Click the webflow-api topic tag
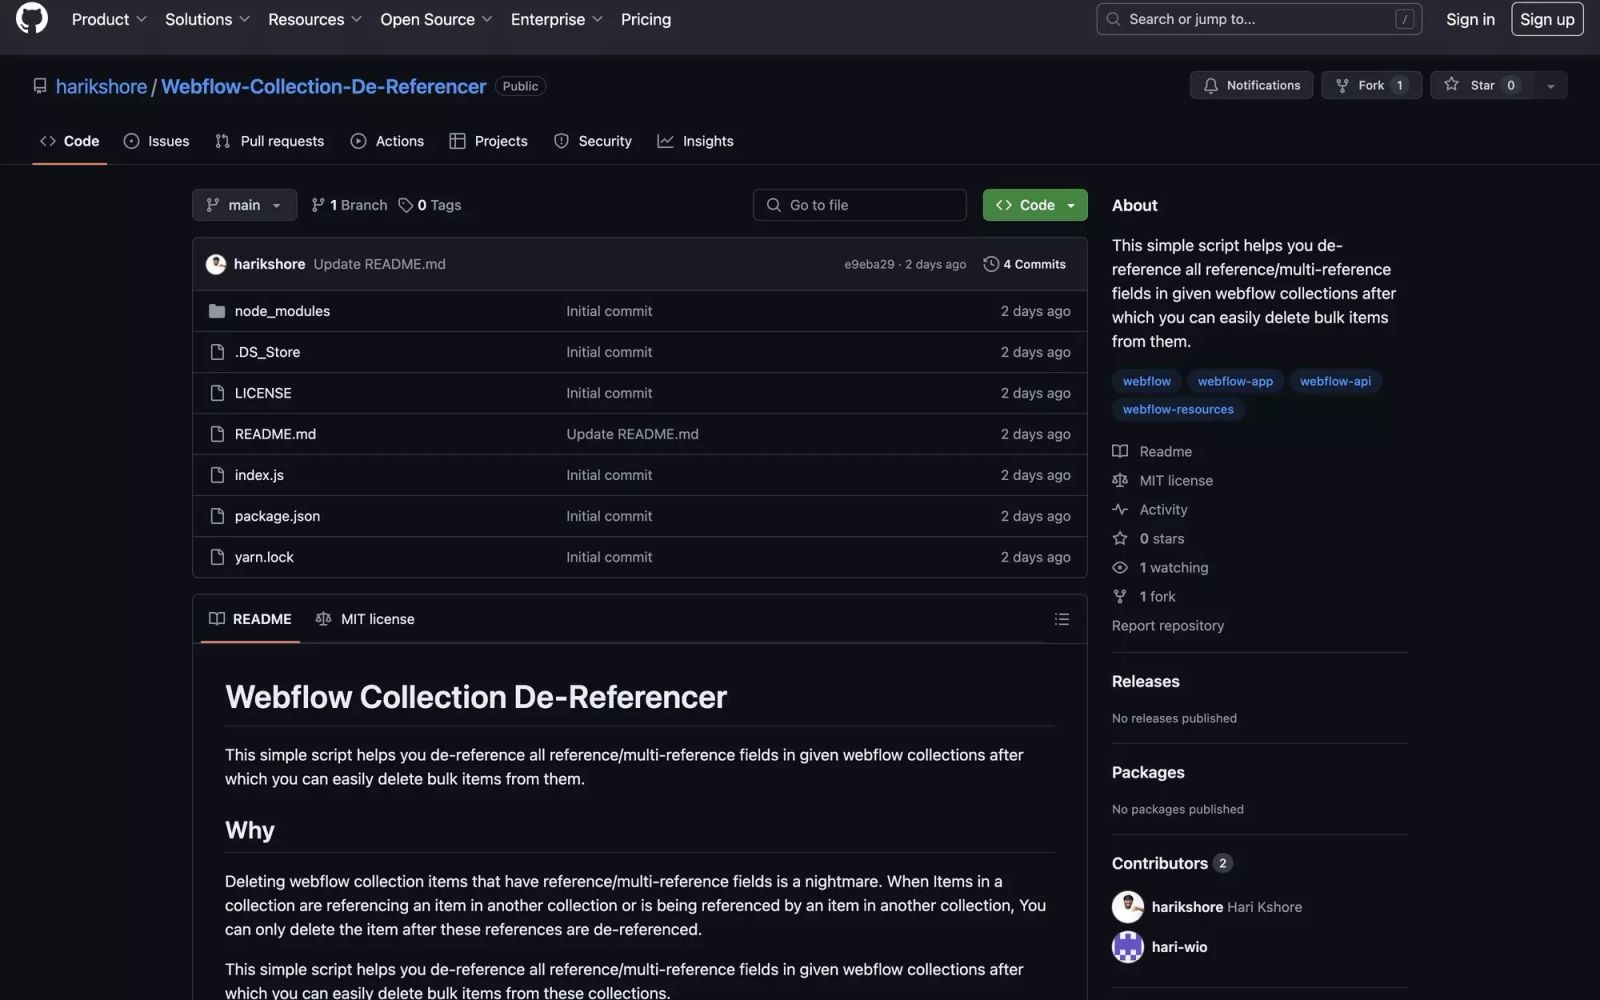Viewport: 1600px width, 1000px height. pyautogui.click(x=1335, y=381)
